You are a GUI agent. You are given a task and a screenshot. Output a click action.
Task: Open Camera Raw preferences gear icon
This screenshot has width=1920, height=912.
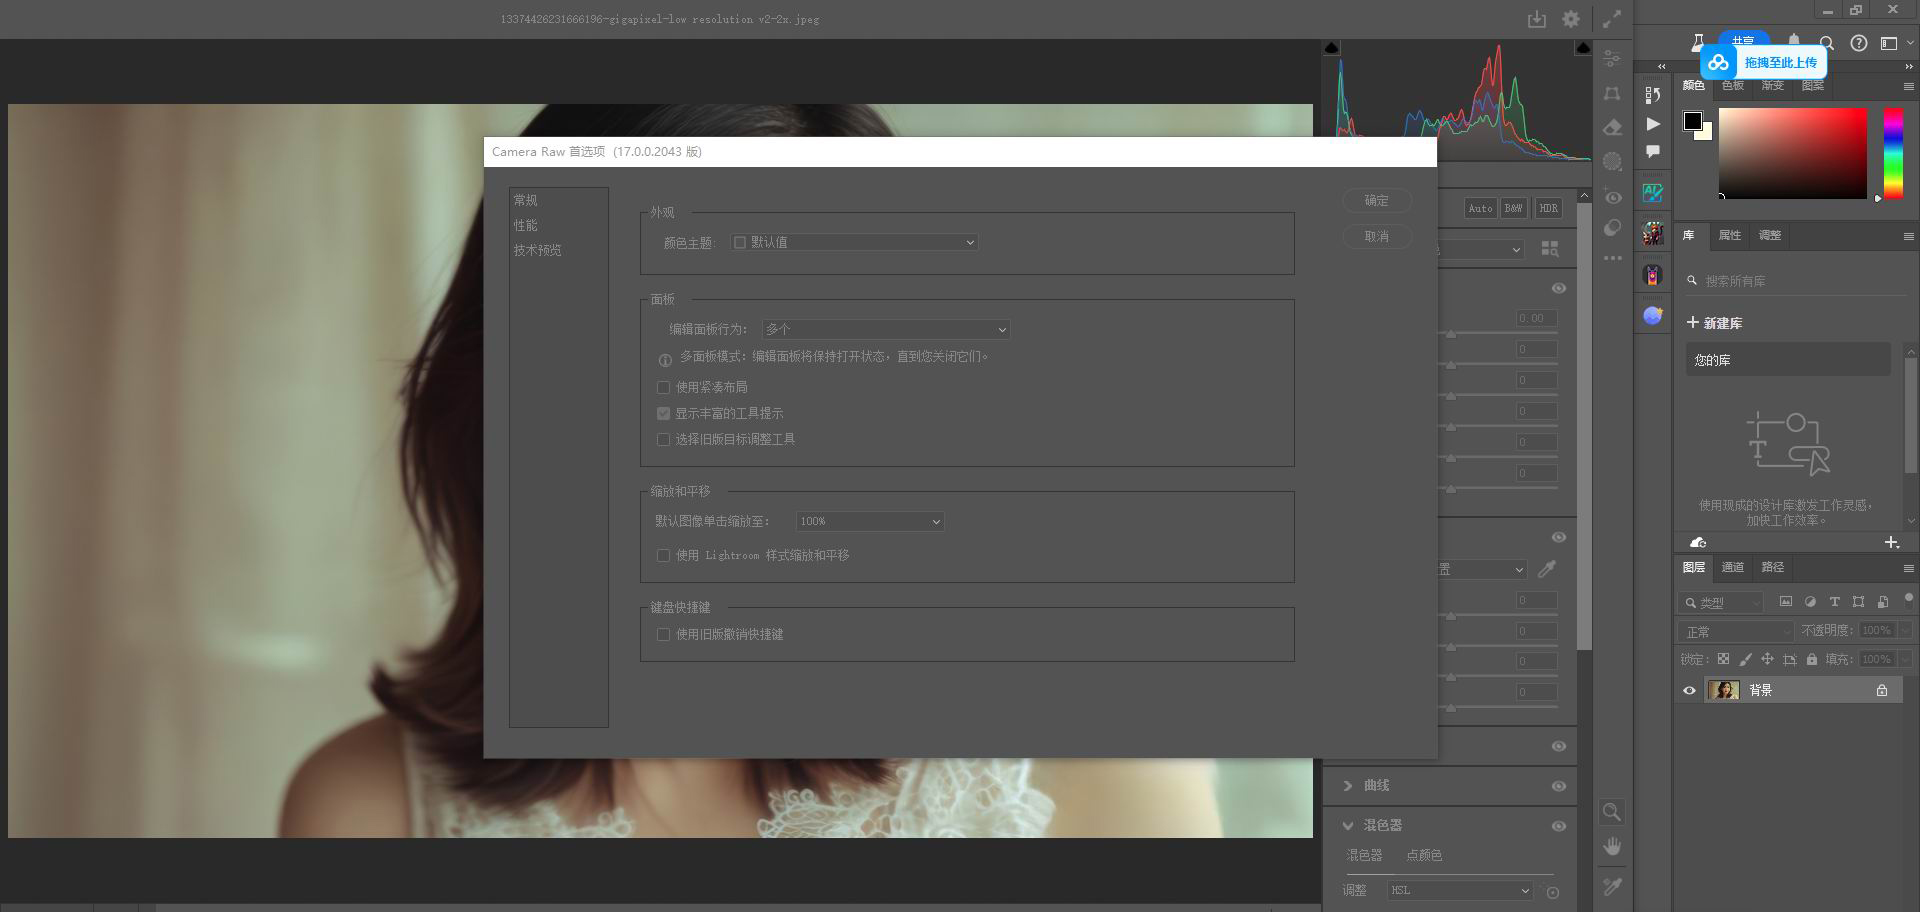(x=1571, y=19)
